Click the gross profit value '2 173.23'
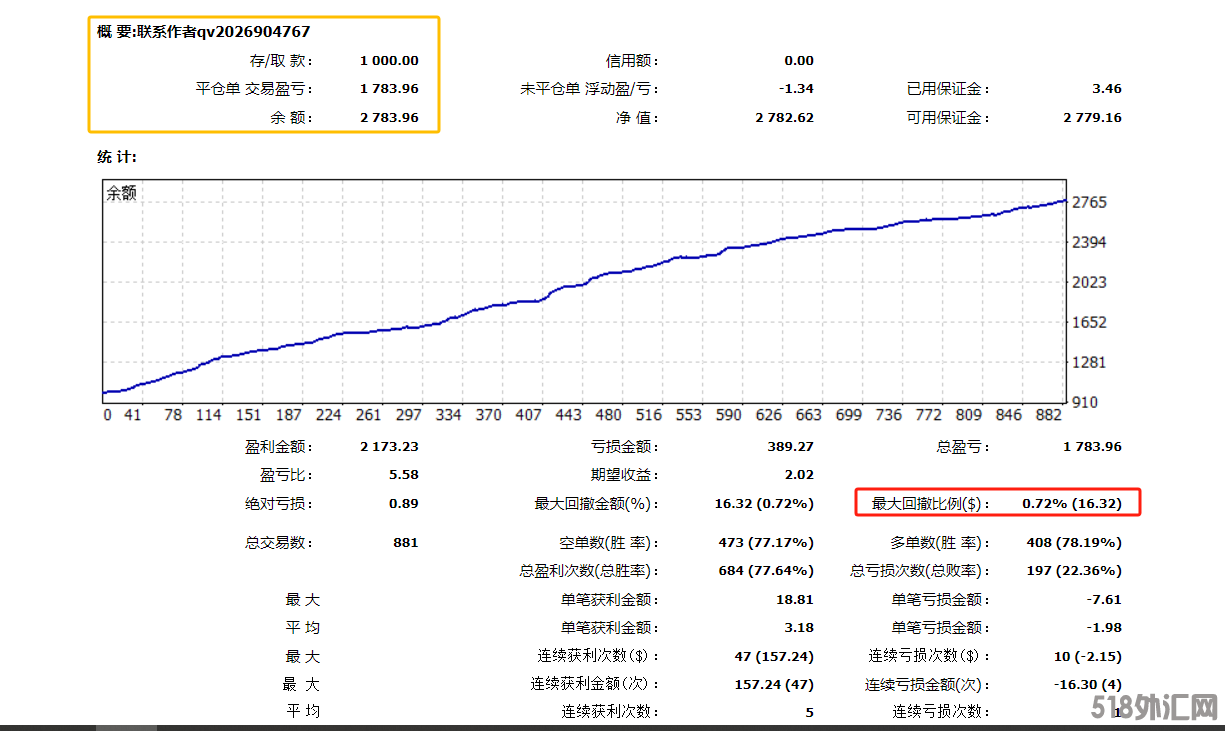The height and width of the screenshot is (731, 1225). pyautogui.click(x=389, y=447)
